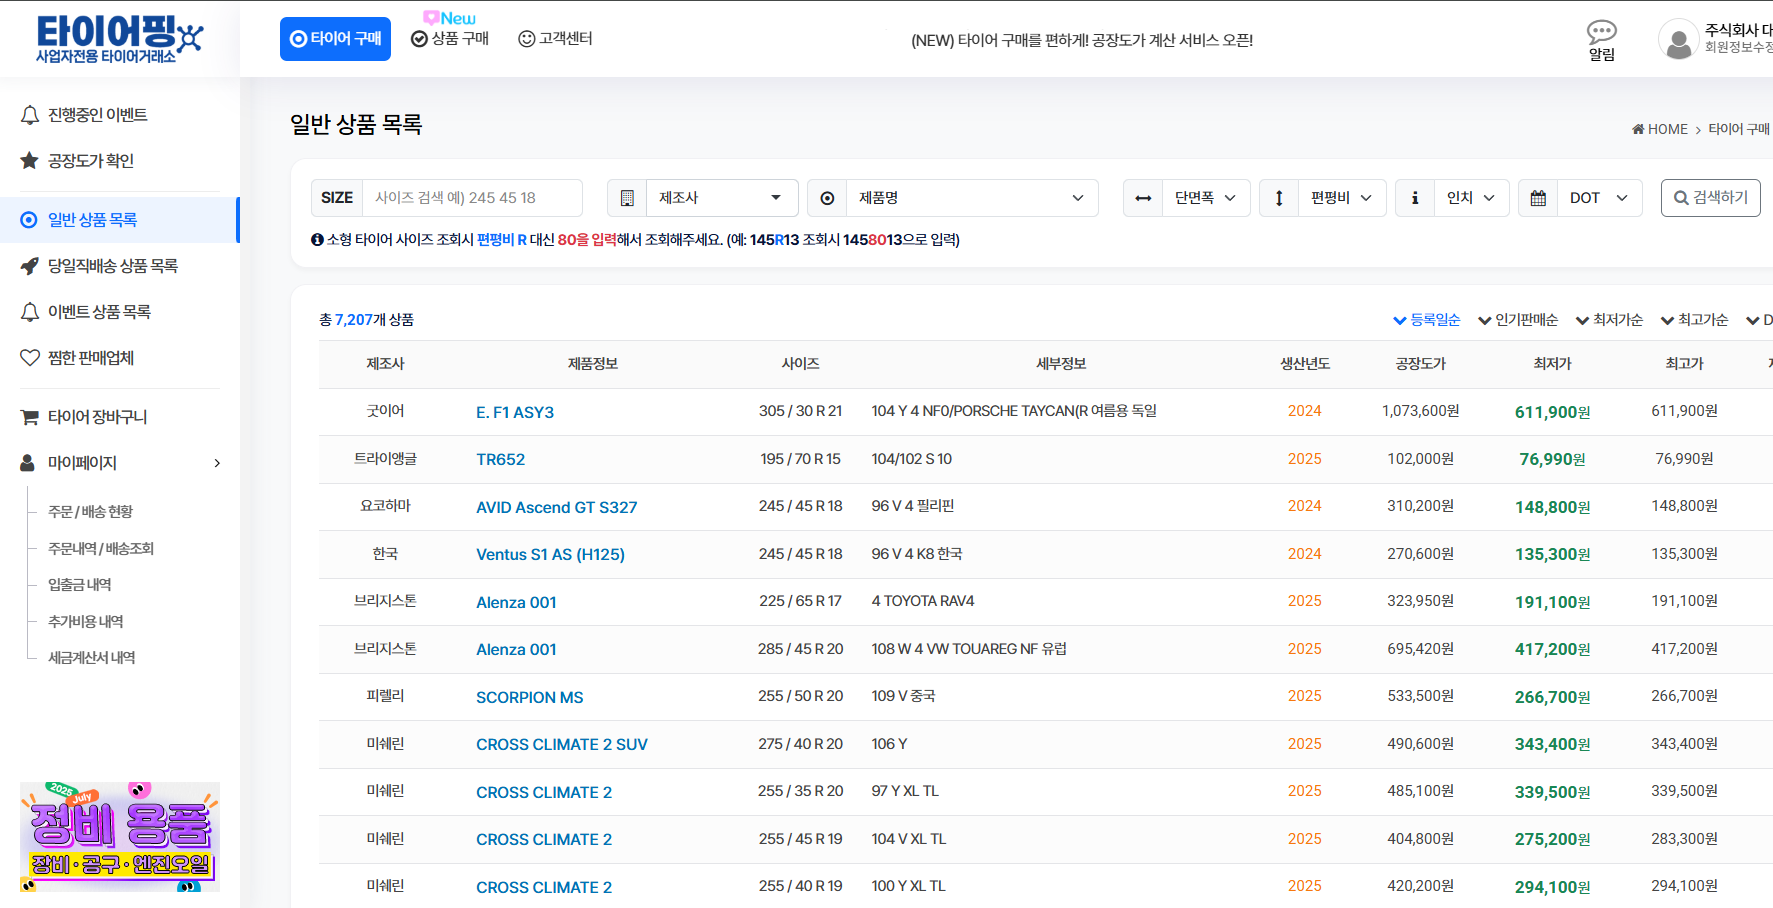
Task: Open the E. F1 ASY3 product link
Action: coord(515,412)
